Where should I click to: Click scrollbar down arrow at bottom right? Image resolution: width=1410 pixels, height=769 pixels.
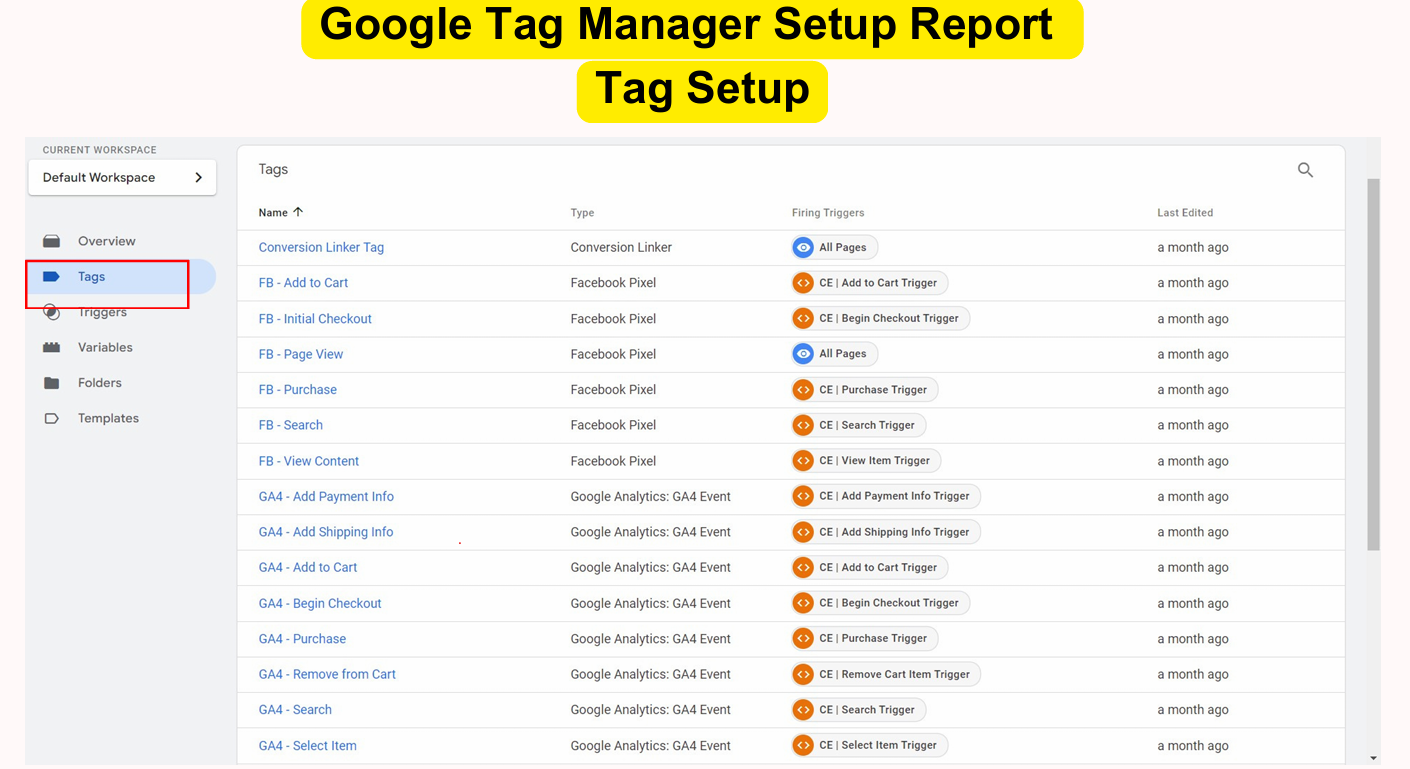point(1373,758)
